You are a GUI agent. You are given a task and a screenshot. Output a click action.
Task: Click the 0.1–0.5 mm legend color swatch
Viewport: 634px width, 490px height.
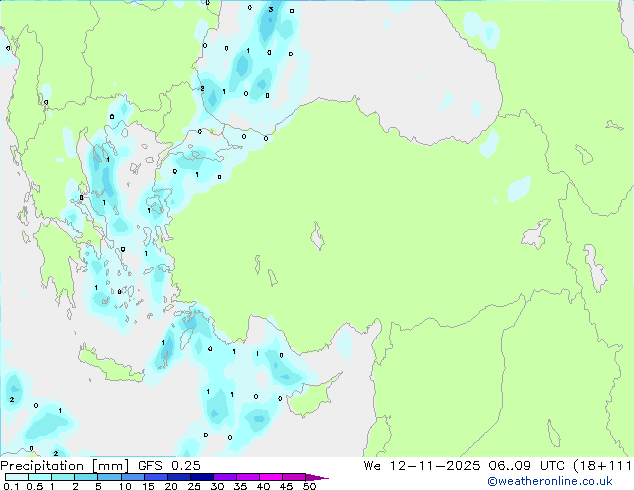(x=17, y=477)
